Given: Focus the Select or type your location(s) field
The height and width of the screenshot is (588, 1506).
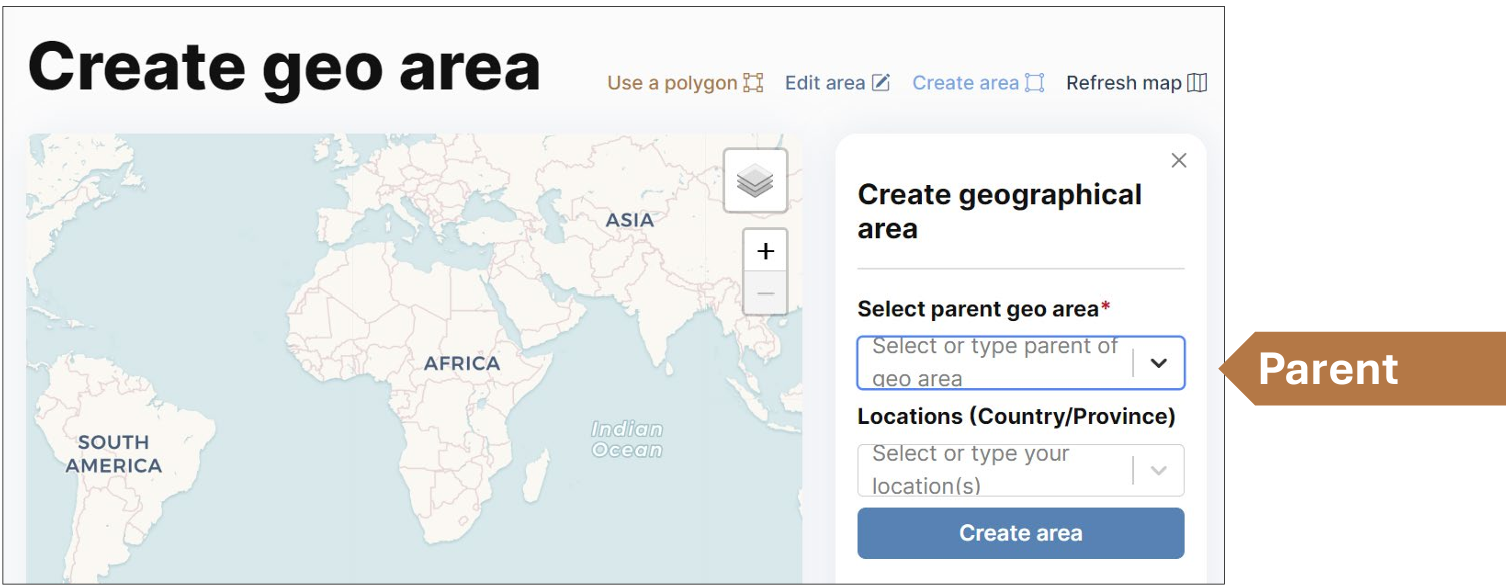Looking at the screenshot, I should click(x=994, y=470).
